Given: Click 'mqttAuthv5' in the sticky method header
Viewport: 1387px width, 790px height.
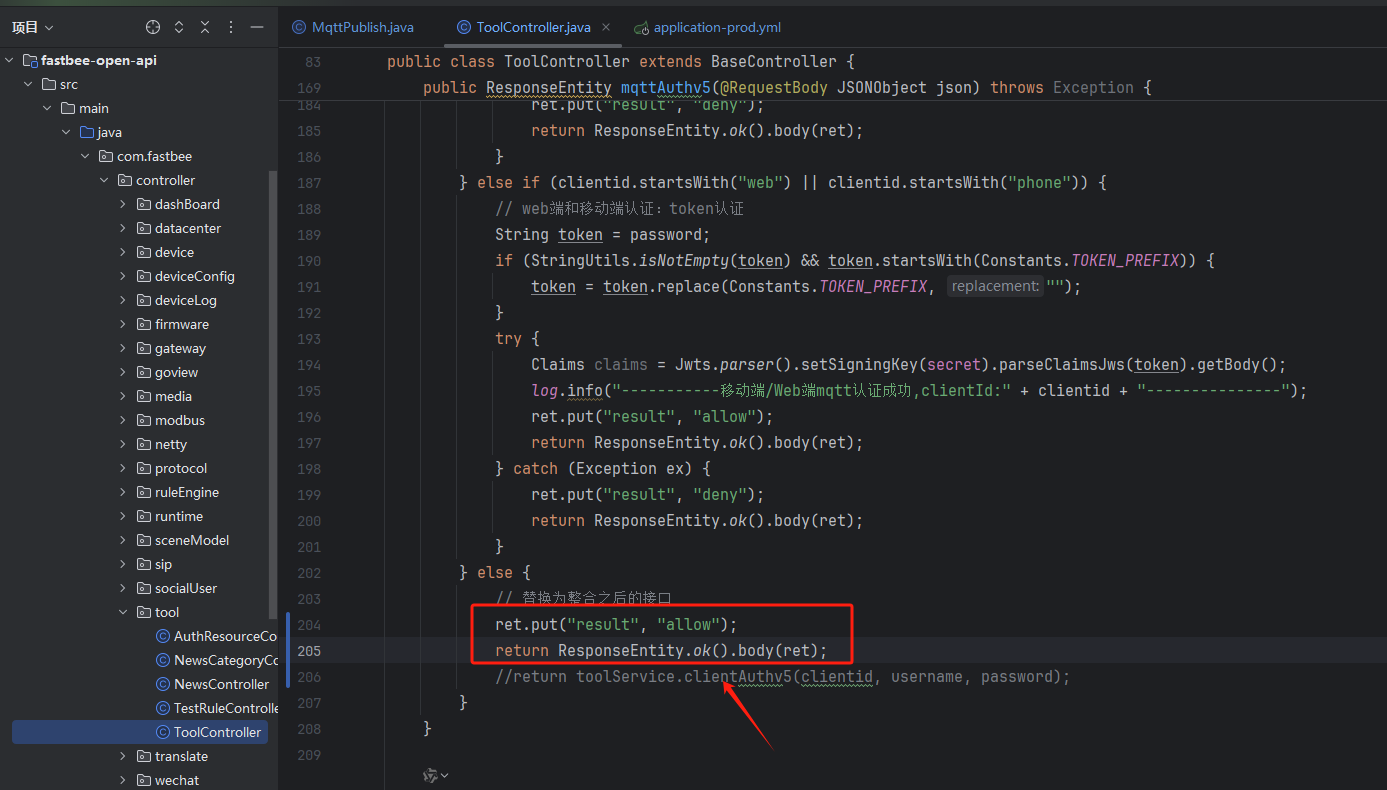Looking at the screenshot, I should [666, 88].
